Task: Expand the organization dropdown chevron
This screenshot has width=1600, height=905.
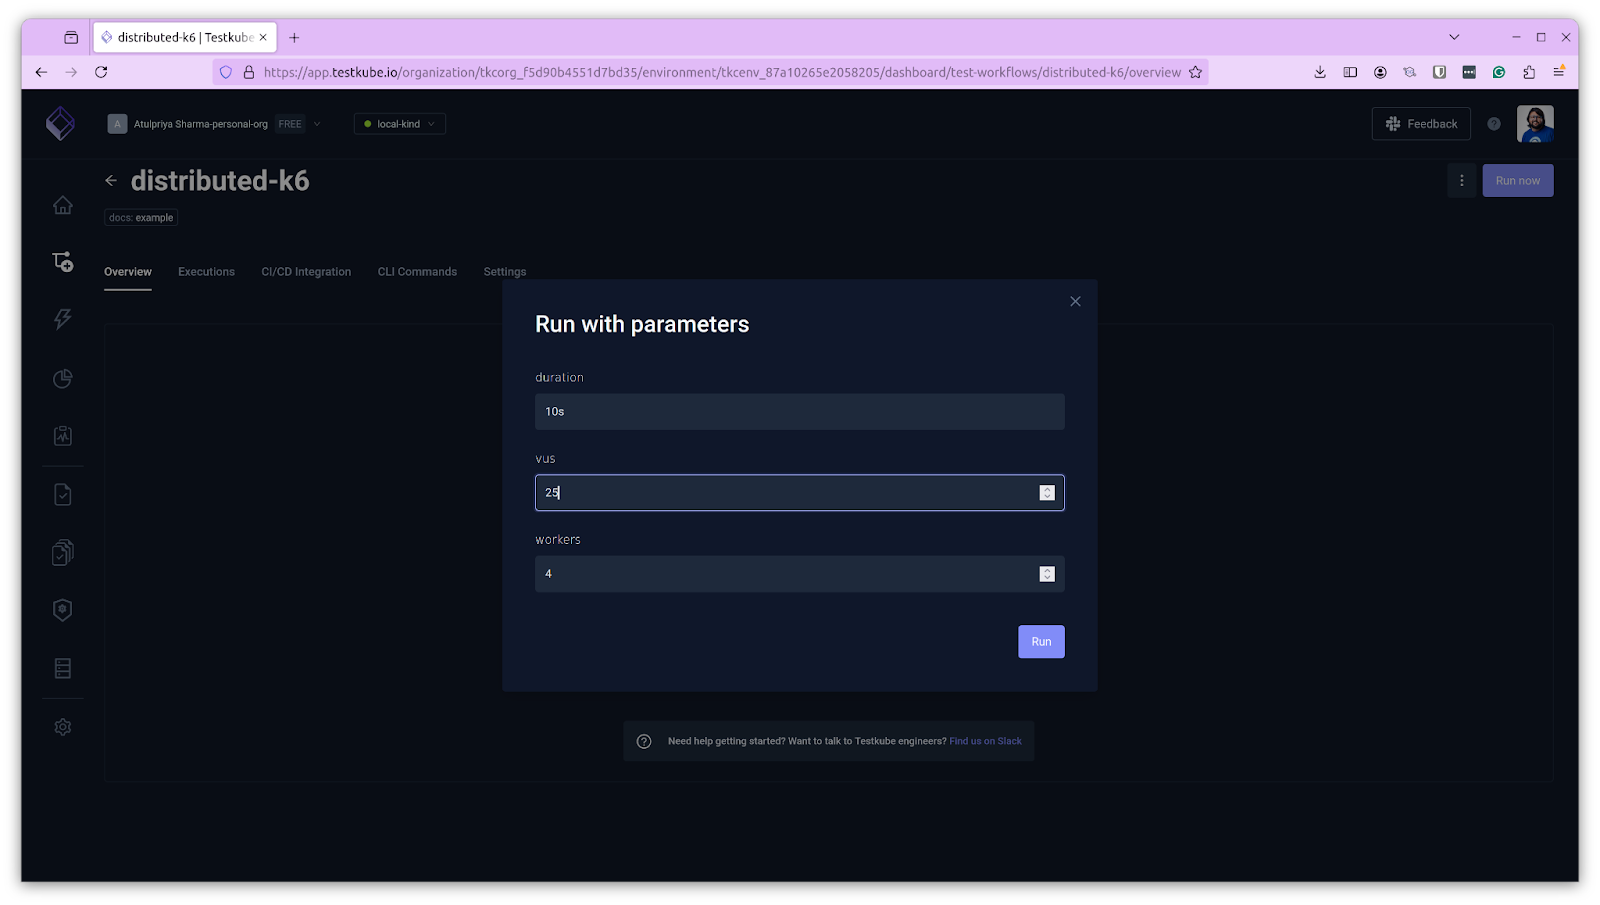Action: [317, 124]
